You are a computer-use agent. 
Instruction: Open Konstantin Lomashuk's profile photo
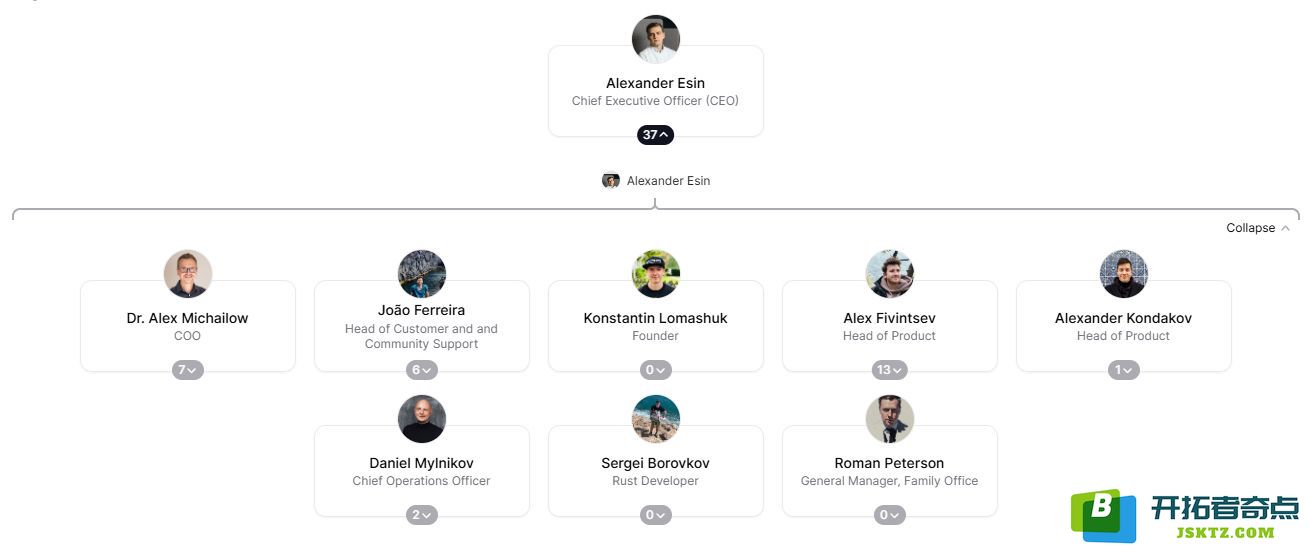(x=656, y=274)
